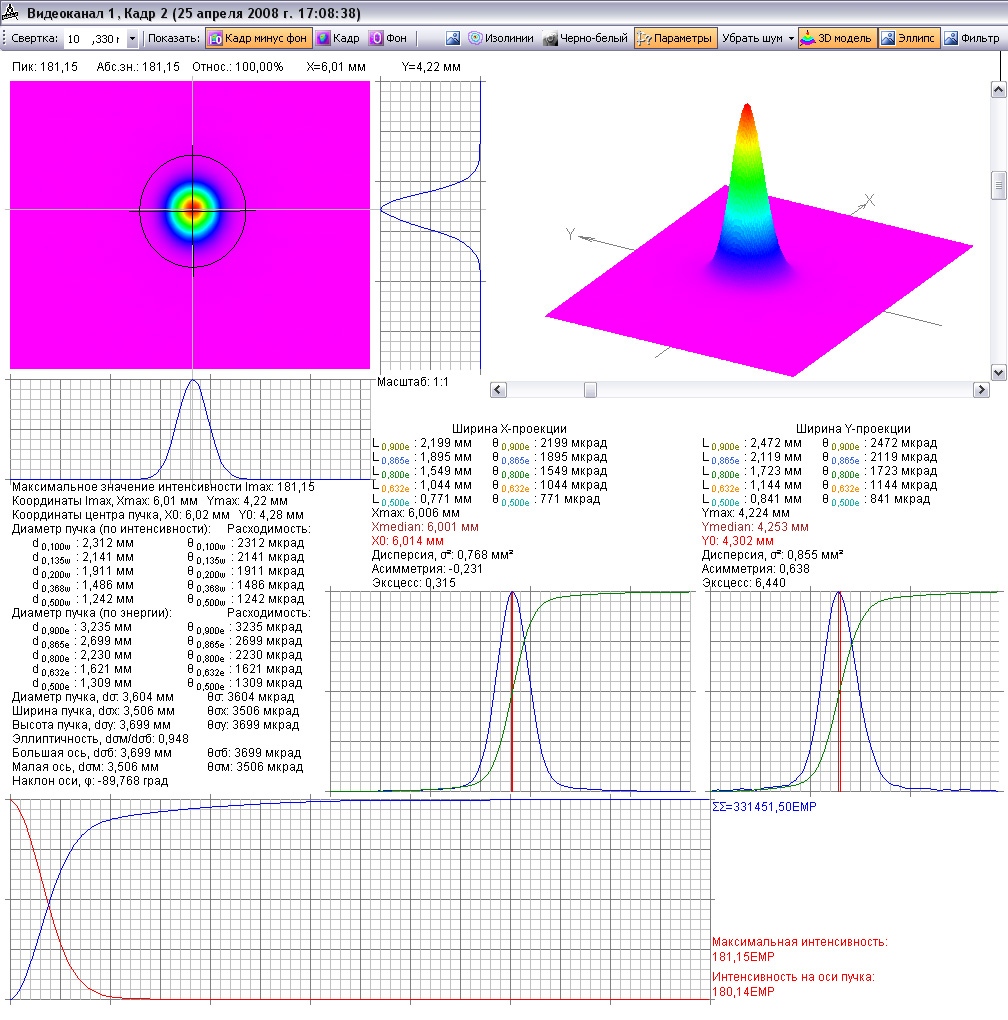Click the horizontal scrollbar thumb under 3D model
Screen dimensions: 1008x1020
click(x=590, y=390)
